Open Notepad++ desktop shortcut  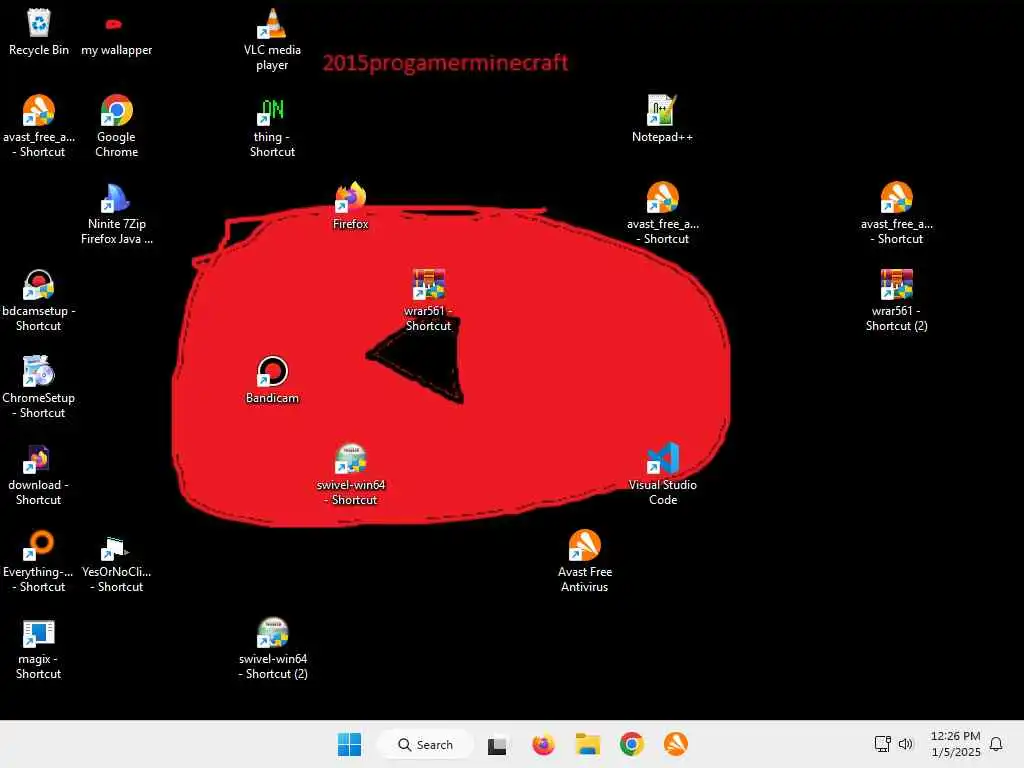(x=662, y=118)
